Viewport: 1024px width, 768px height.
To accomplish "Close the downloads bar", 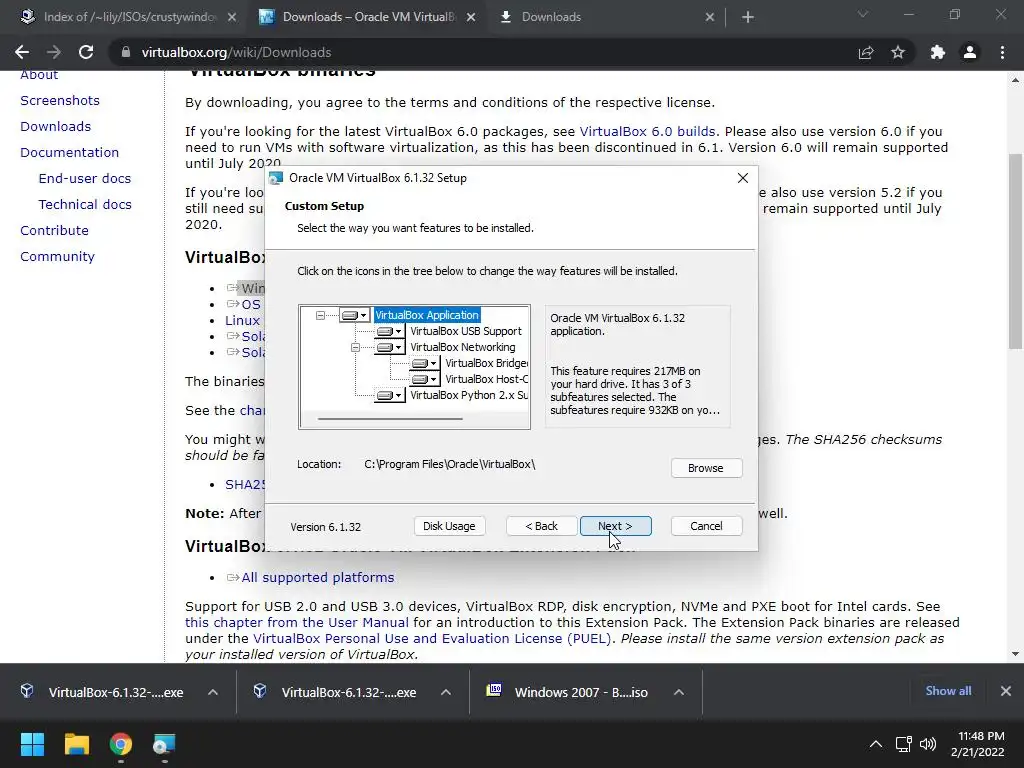I will click(x=1006, y=691).
